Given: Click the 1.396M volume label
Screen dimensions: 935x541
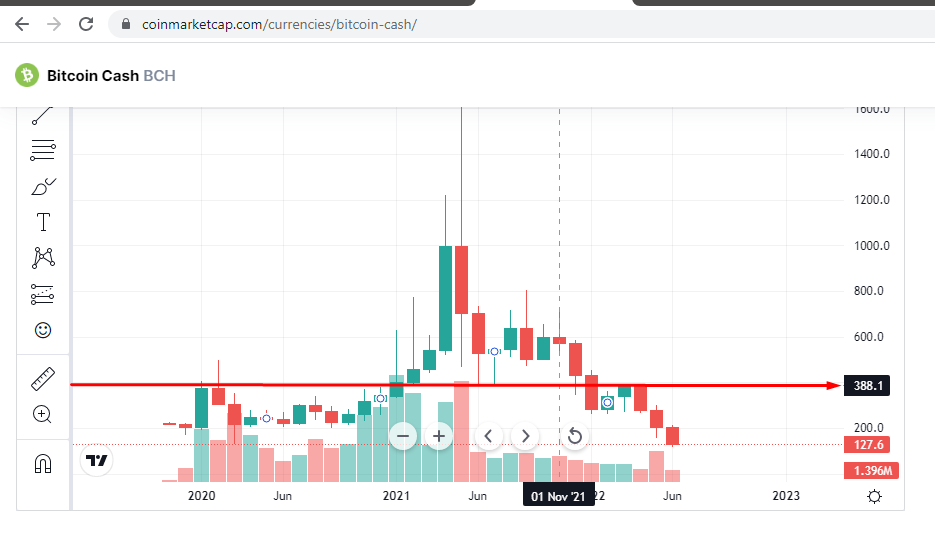Looking at the screenshot, I should (x=871, y=471).
